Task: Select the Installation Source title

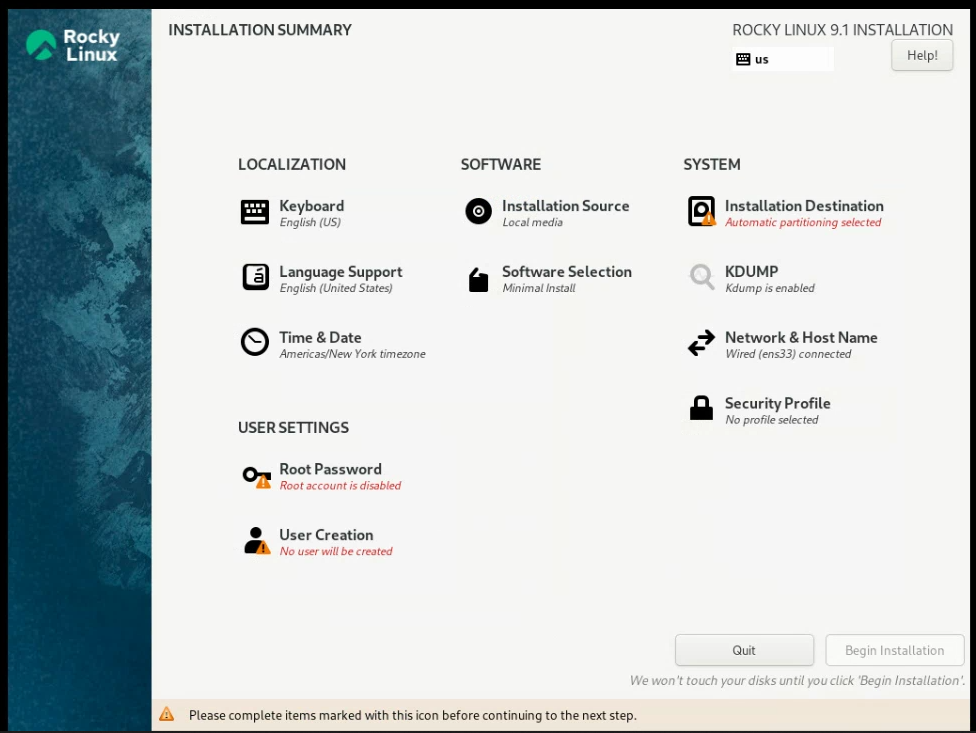Action: coord(565,206)
